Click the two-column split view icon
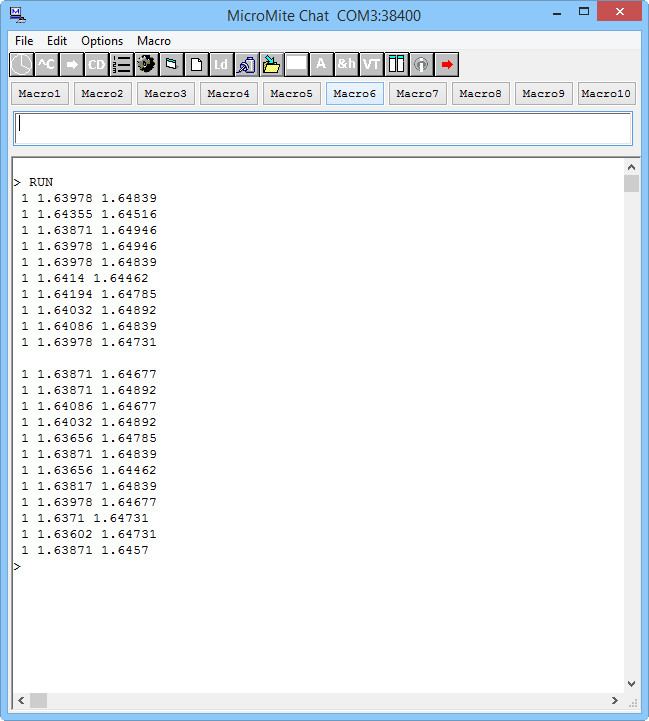The height and width of the screenshot is (721, 649). pyautogui.click(x=396, y=64)
